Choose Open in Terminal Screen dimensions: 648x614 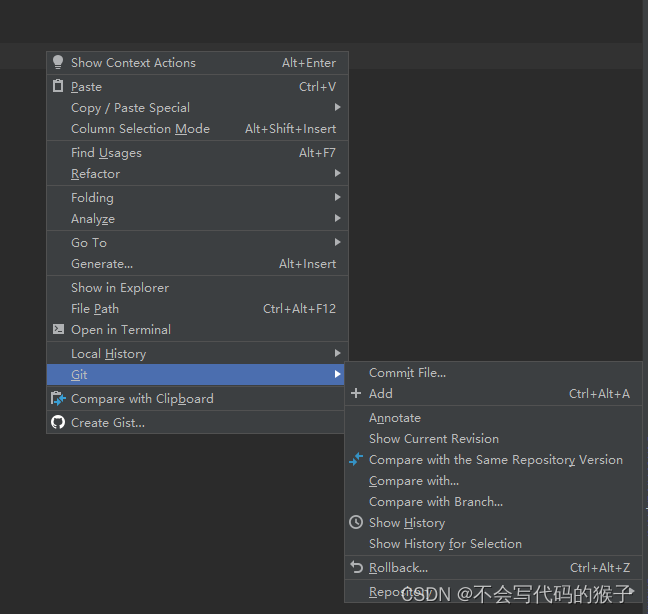tap(197, 330)
